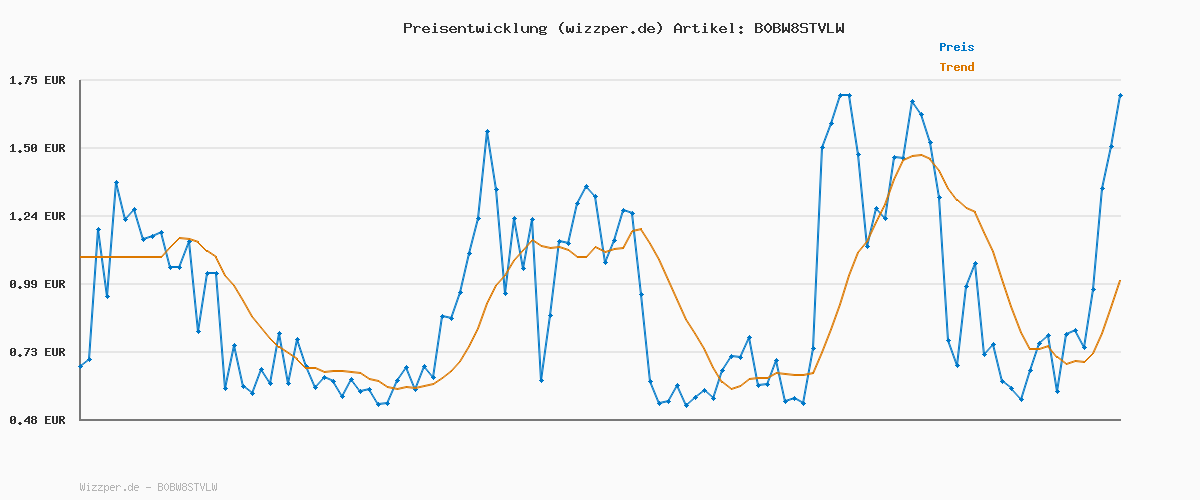1200x500 pixels.
Task: Click the highest peak of orange trend line
Action: pyautogui.click(x=919, y=155)
